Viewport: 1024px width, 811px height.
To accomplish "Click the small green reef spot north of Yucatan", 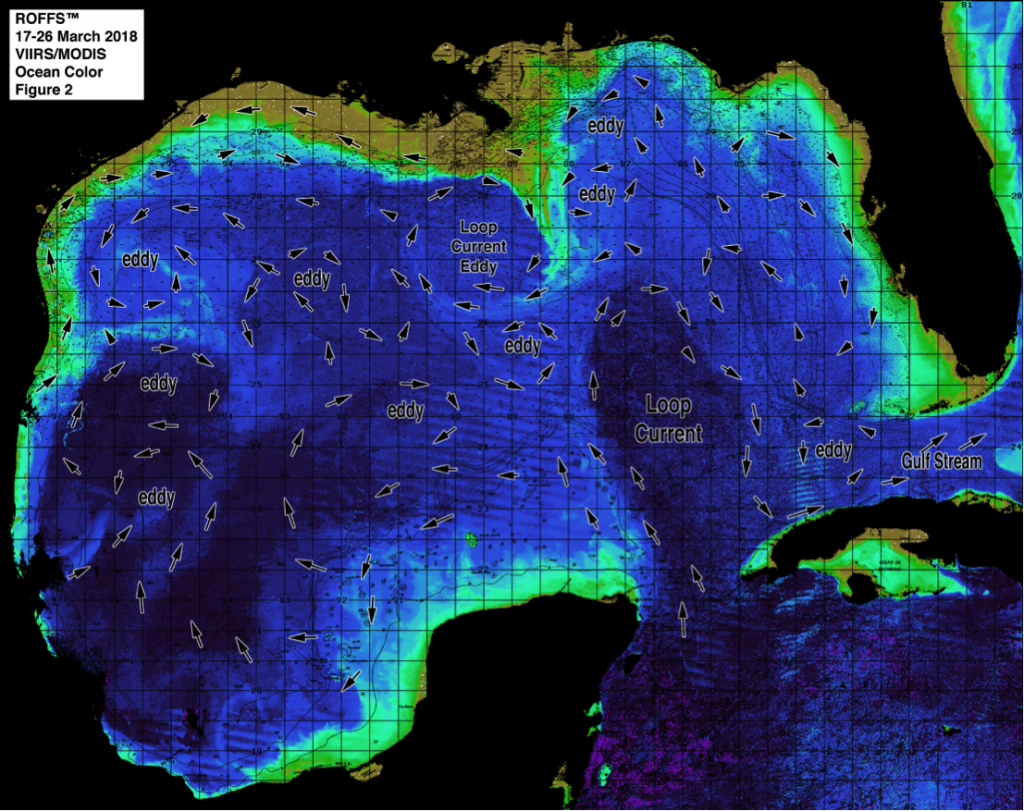I will point(469,541).
